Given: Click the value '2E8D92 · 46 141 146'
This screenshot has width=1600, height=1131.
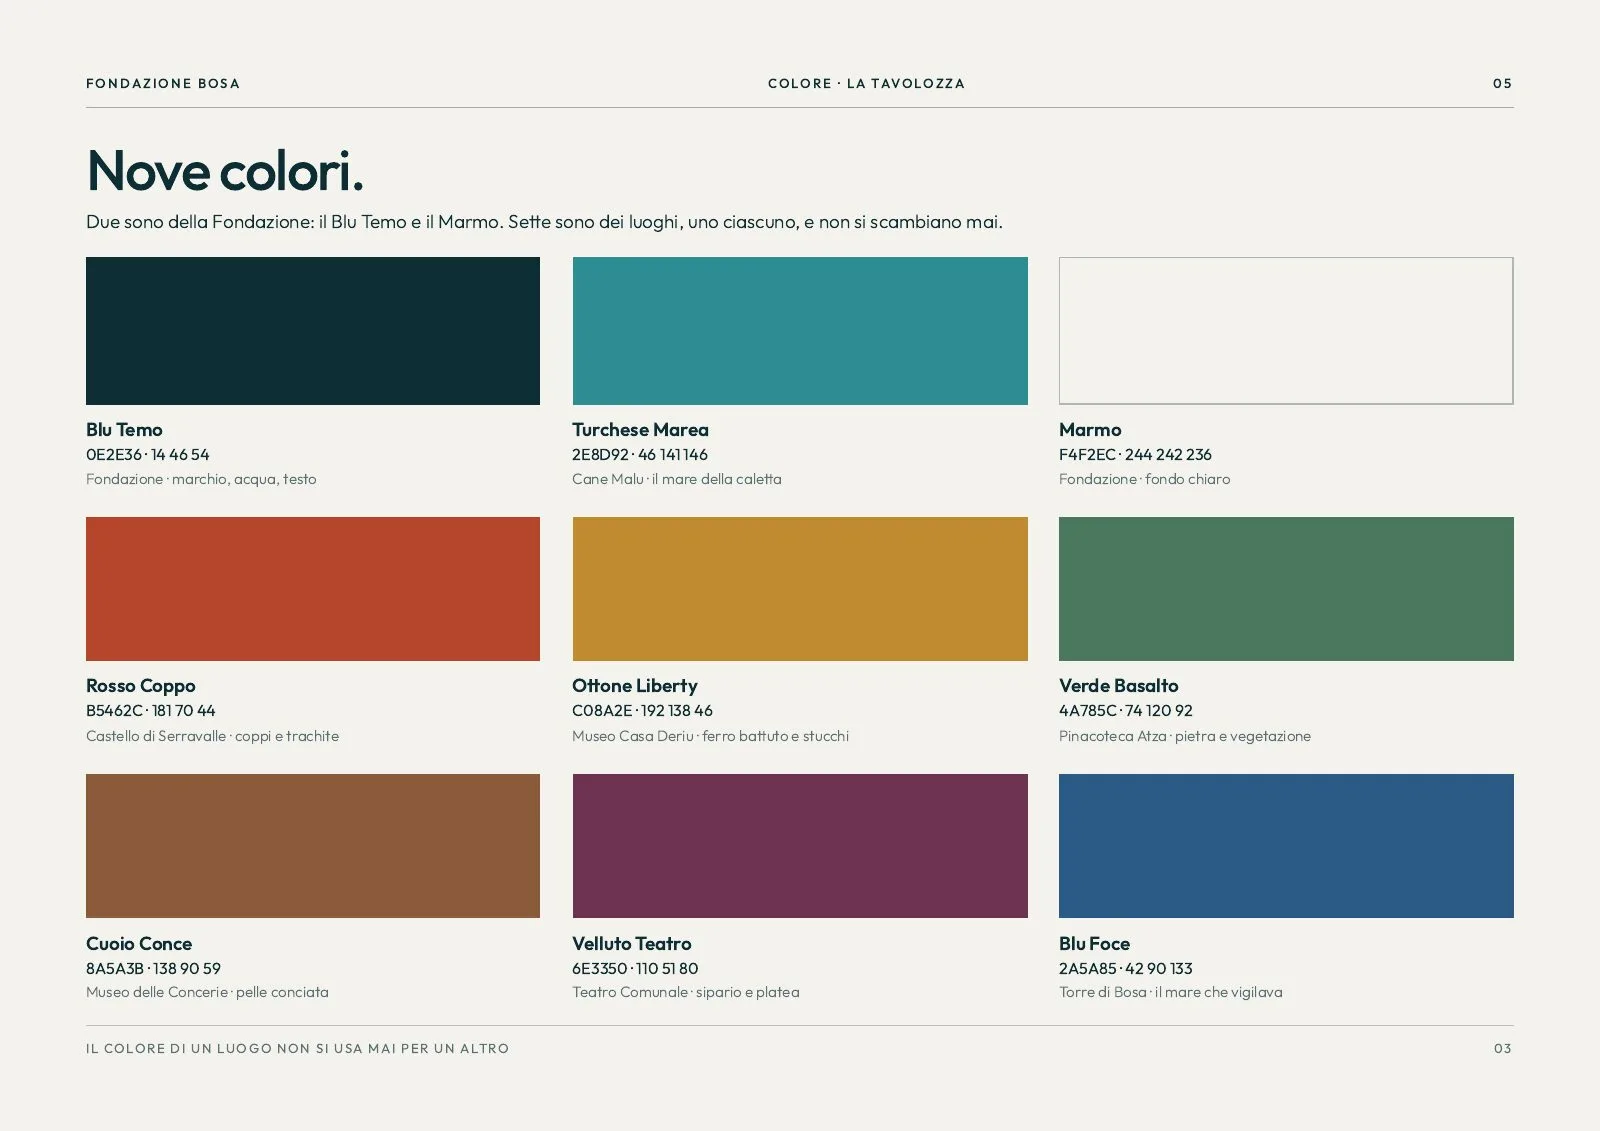Looking at the screenshot, I should [640, 455].
